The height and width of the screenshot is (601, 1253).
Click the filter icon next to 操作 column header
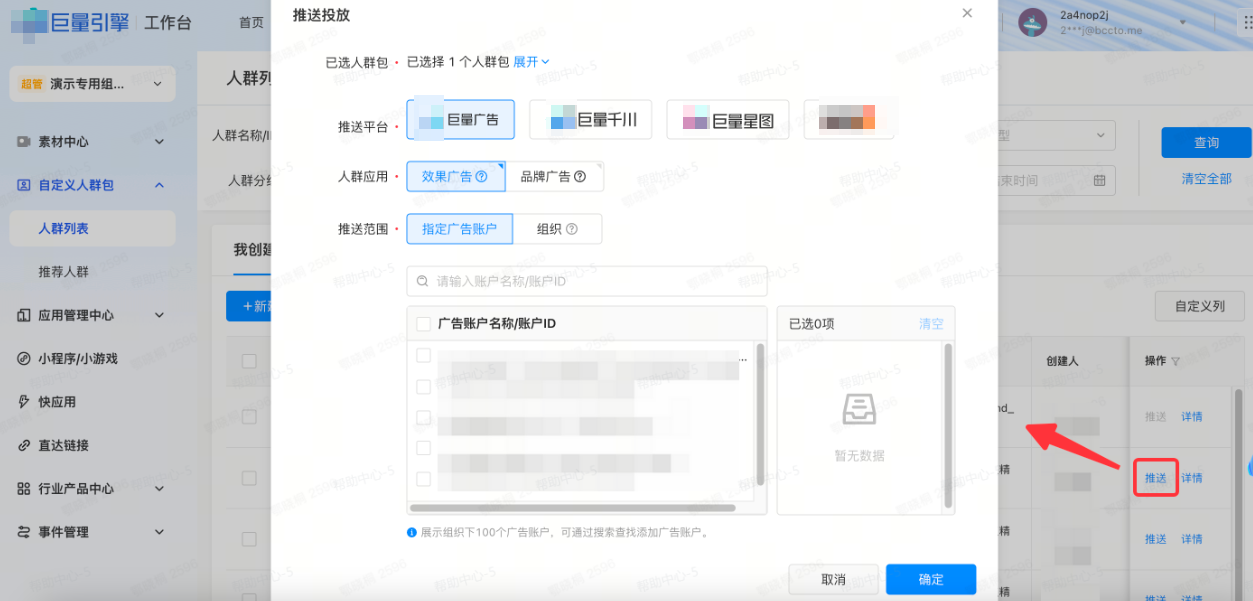1176,361
